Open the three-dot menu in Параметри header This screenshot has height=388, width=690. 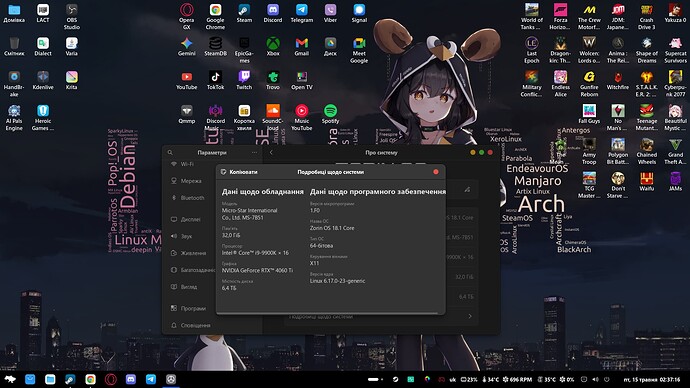click(x=254, y=153)
